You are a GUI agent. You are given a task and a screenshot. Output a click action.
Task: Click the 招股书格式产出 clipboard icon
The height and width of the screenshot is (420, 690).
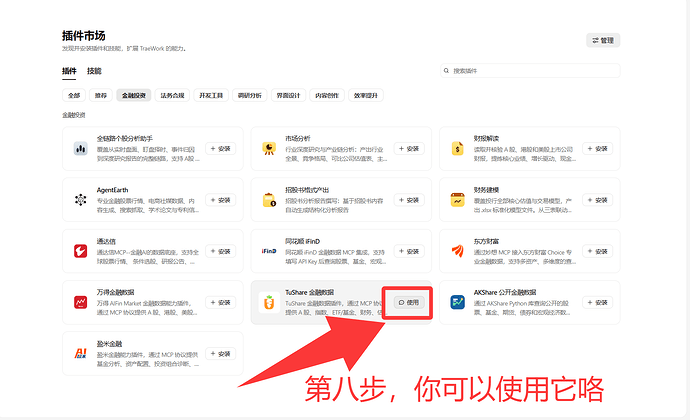[x=269, y=200]
